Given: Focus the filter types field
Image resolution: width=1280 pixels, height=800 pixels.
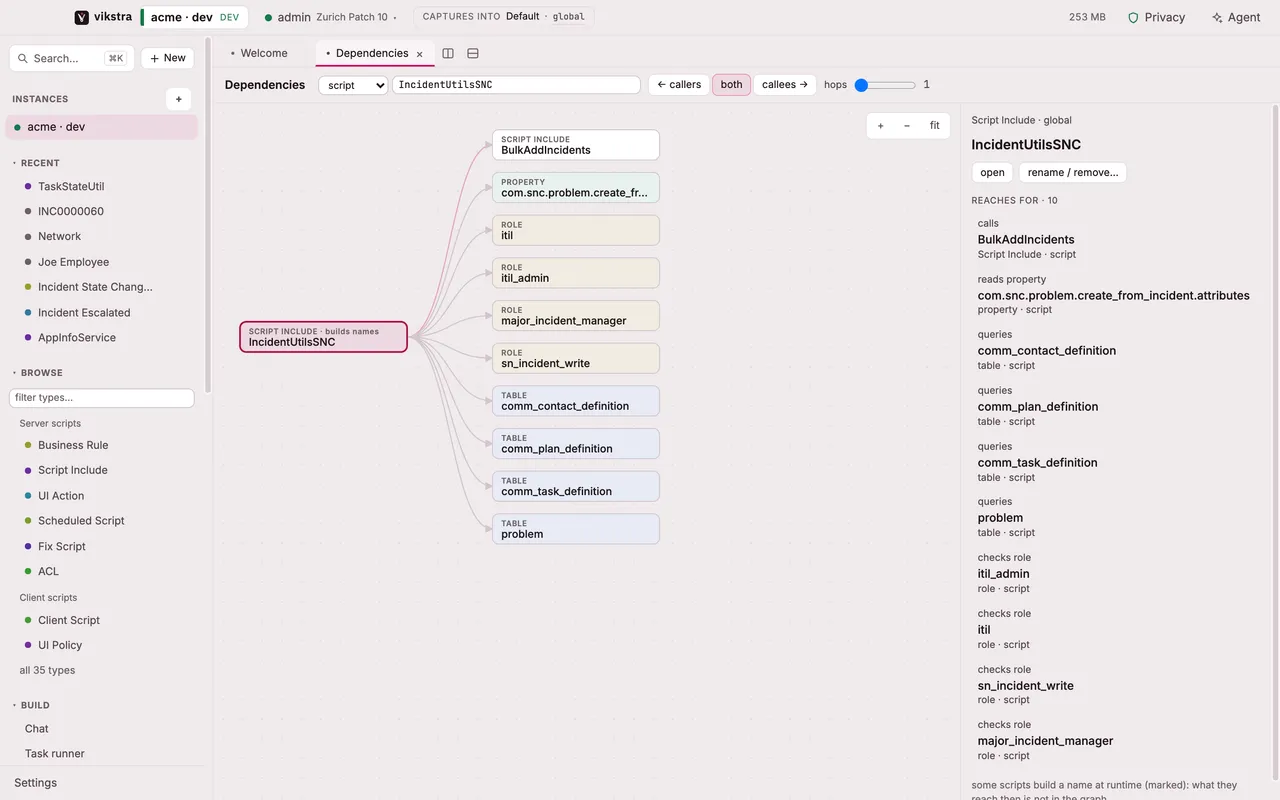Looking at the screenshot, I should 101,398.
